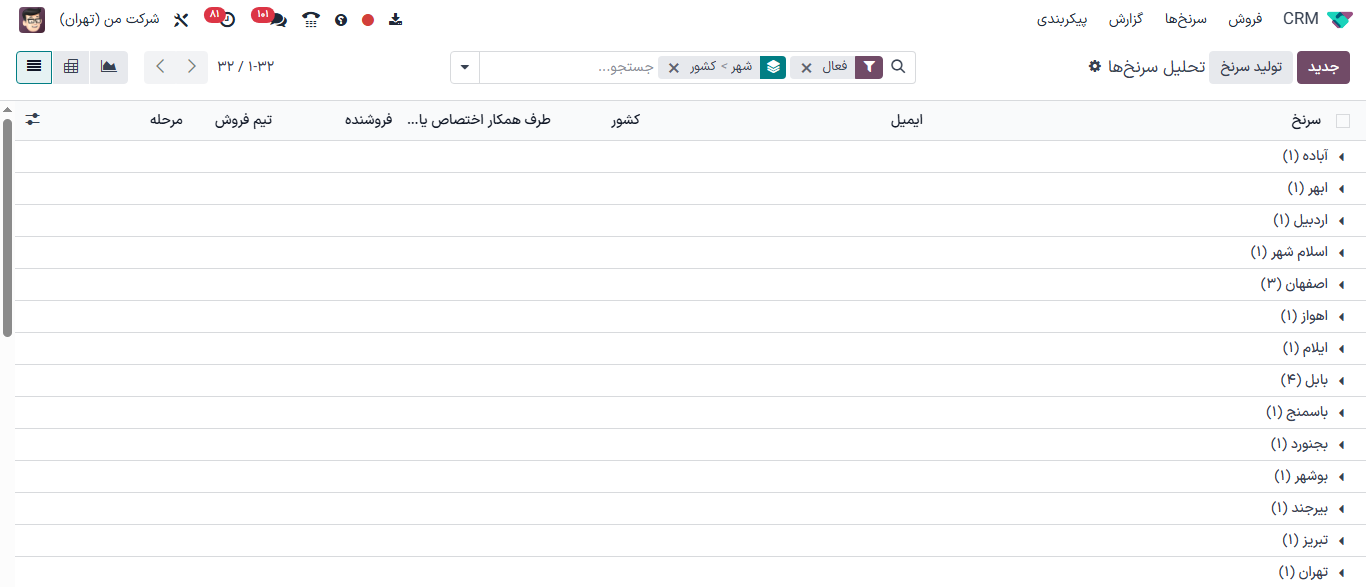Switch to سرنخ‌ها menu item
The width and height of the screenshot is (1366, 587).
click(x=1188, y=18)
